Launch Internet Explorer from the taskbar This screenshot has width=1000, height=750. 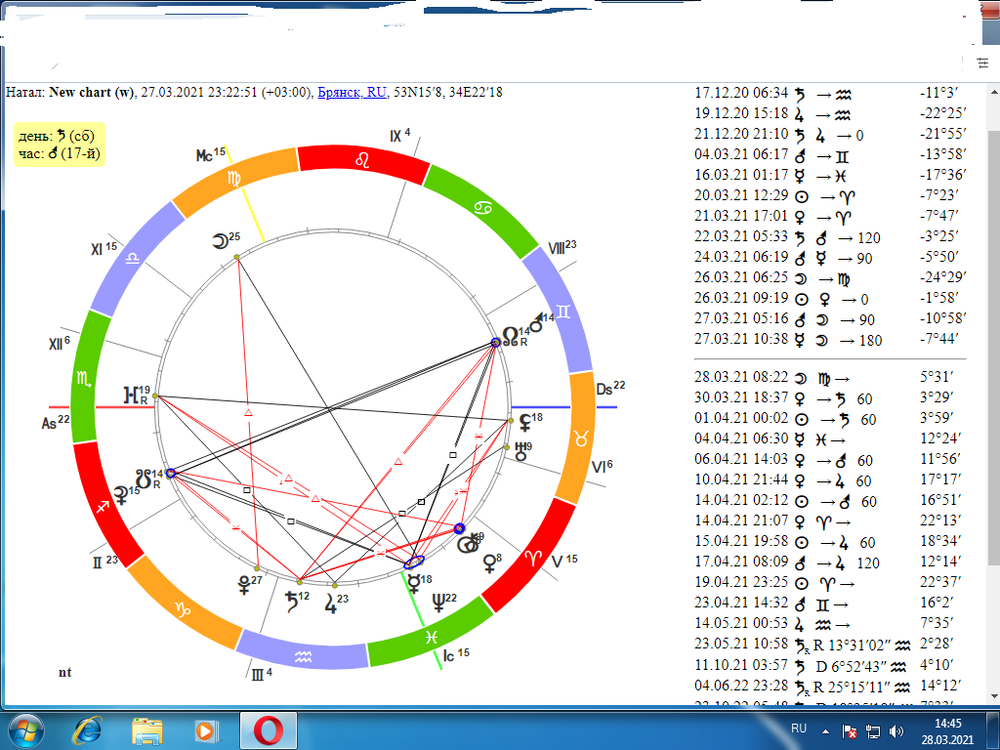point(87,731)
